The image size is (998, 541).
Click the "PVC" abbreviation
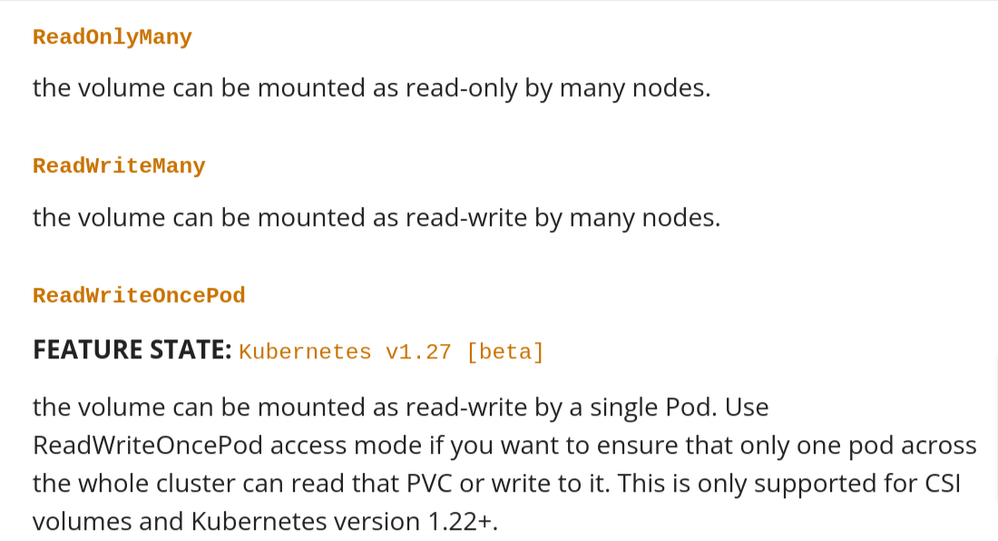(x=428, y=483)
